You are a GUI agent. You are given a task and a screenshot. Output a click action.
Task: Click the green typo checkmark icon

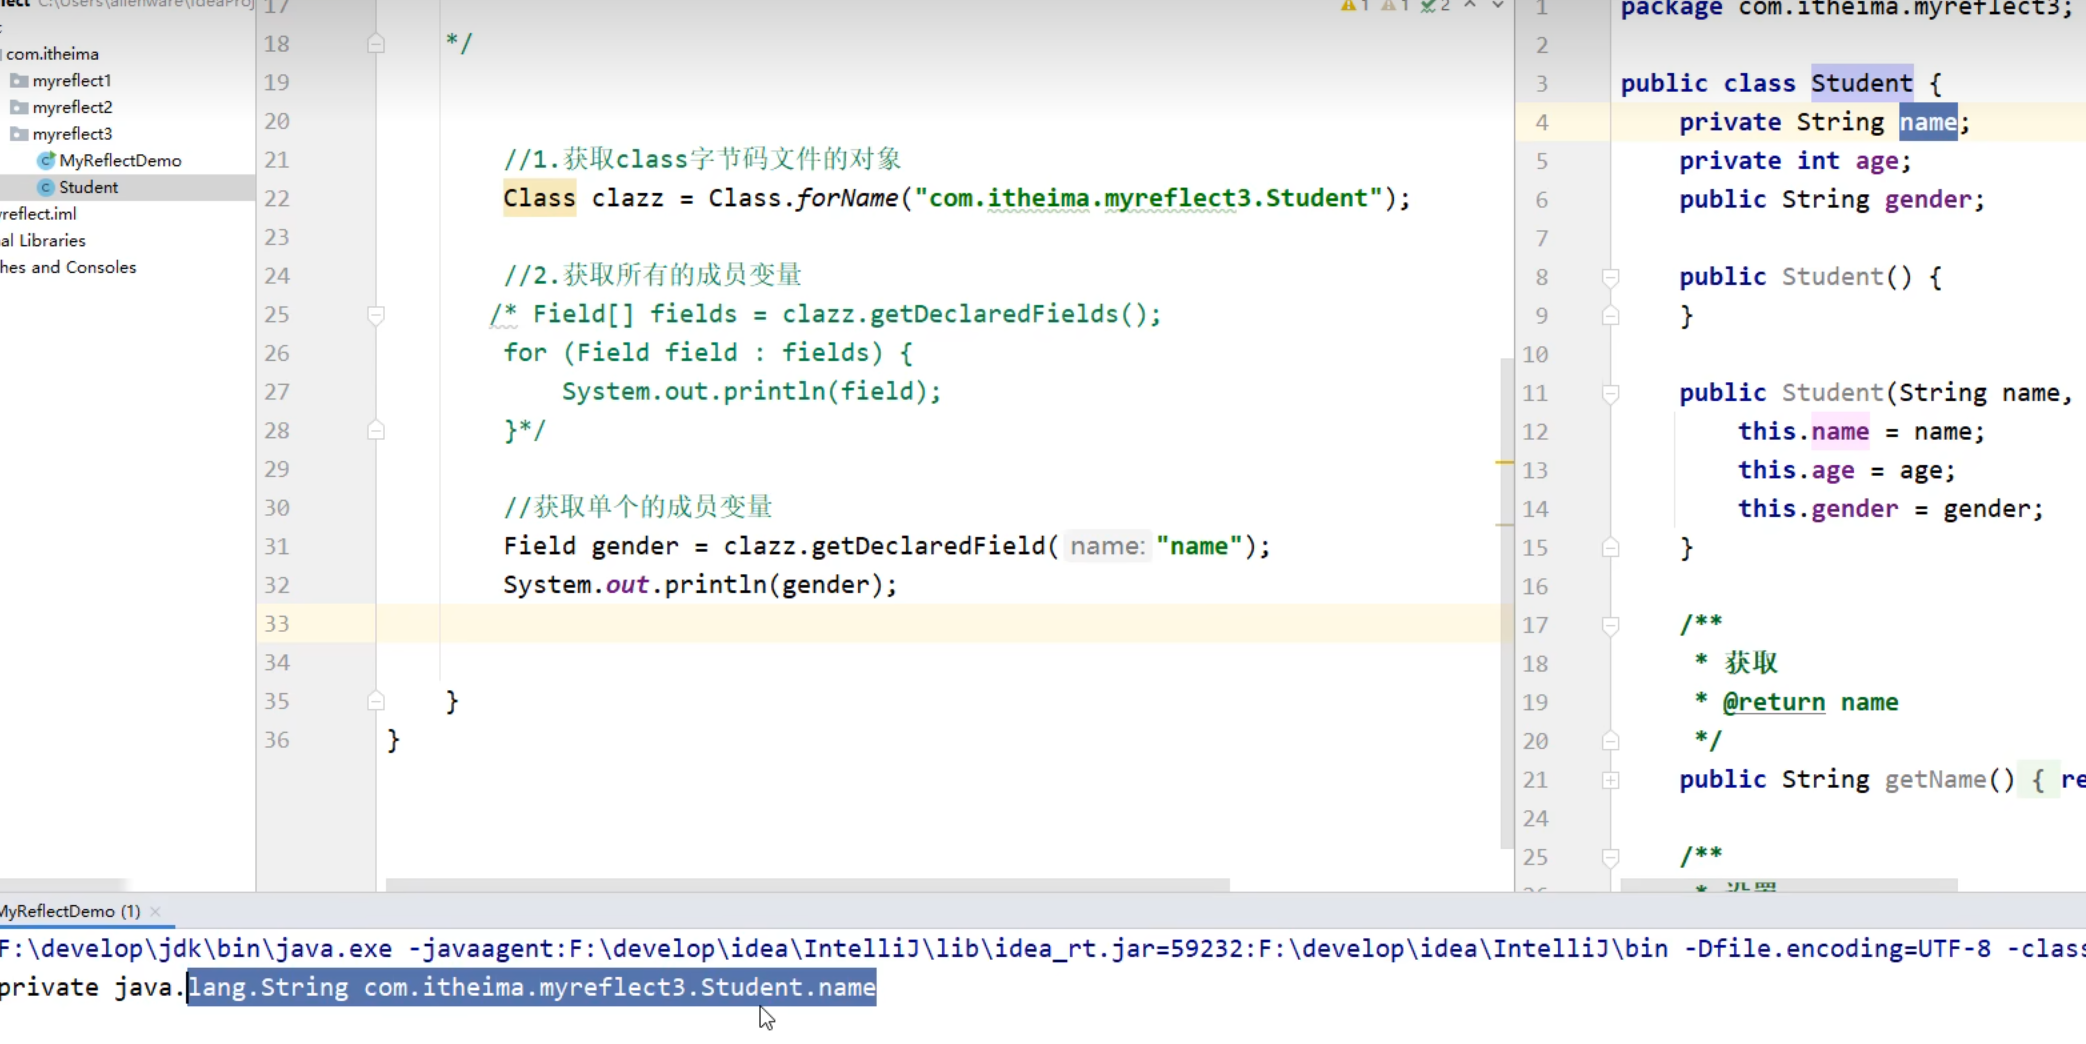tap(1429, 6)
